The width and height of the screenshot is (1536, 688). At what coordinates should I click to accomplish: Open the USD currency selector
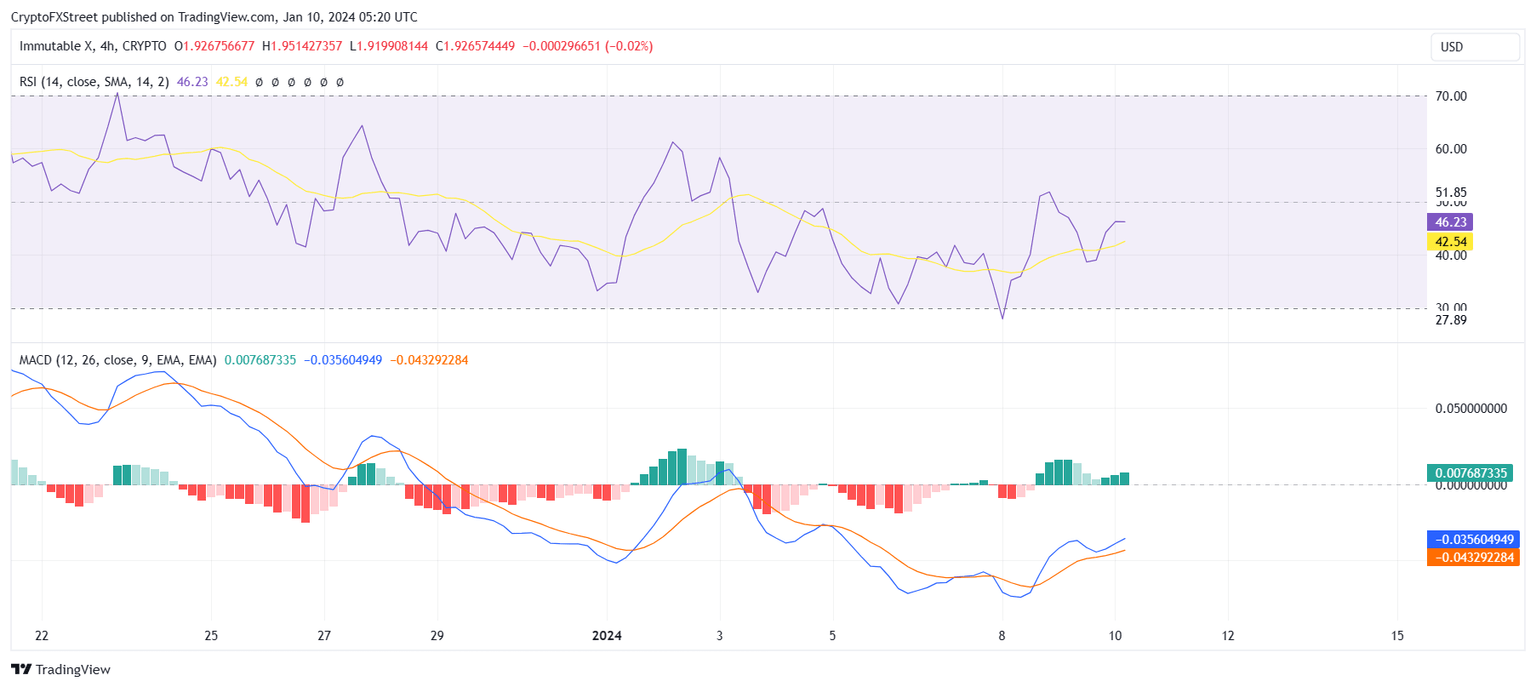[x=1476, y=46]
